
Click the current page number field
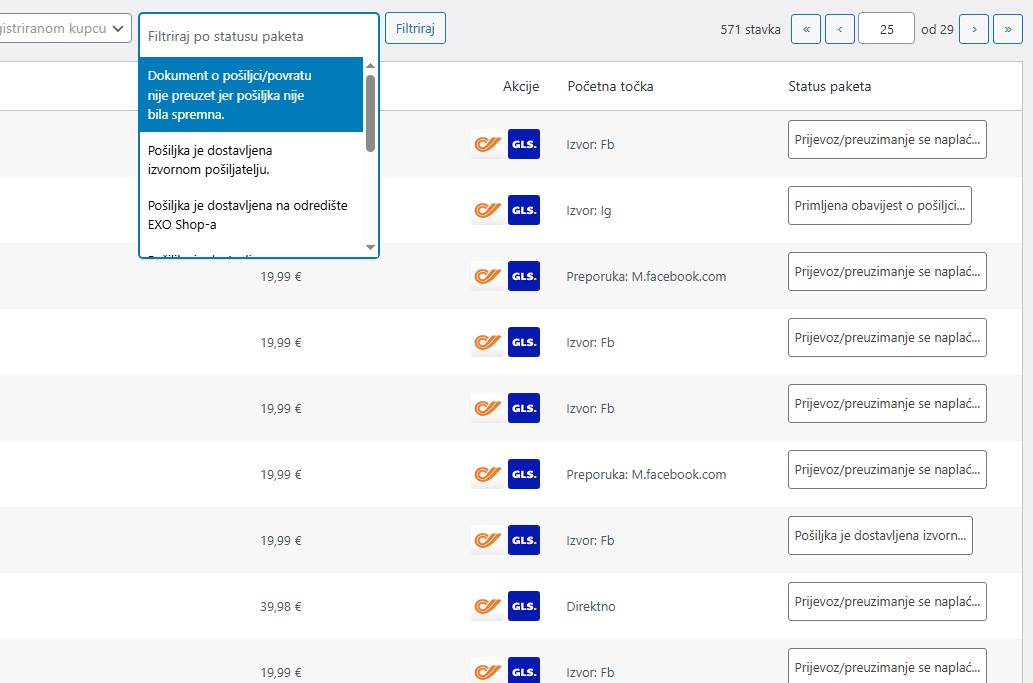click(885, 29)
